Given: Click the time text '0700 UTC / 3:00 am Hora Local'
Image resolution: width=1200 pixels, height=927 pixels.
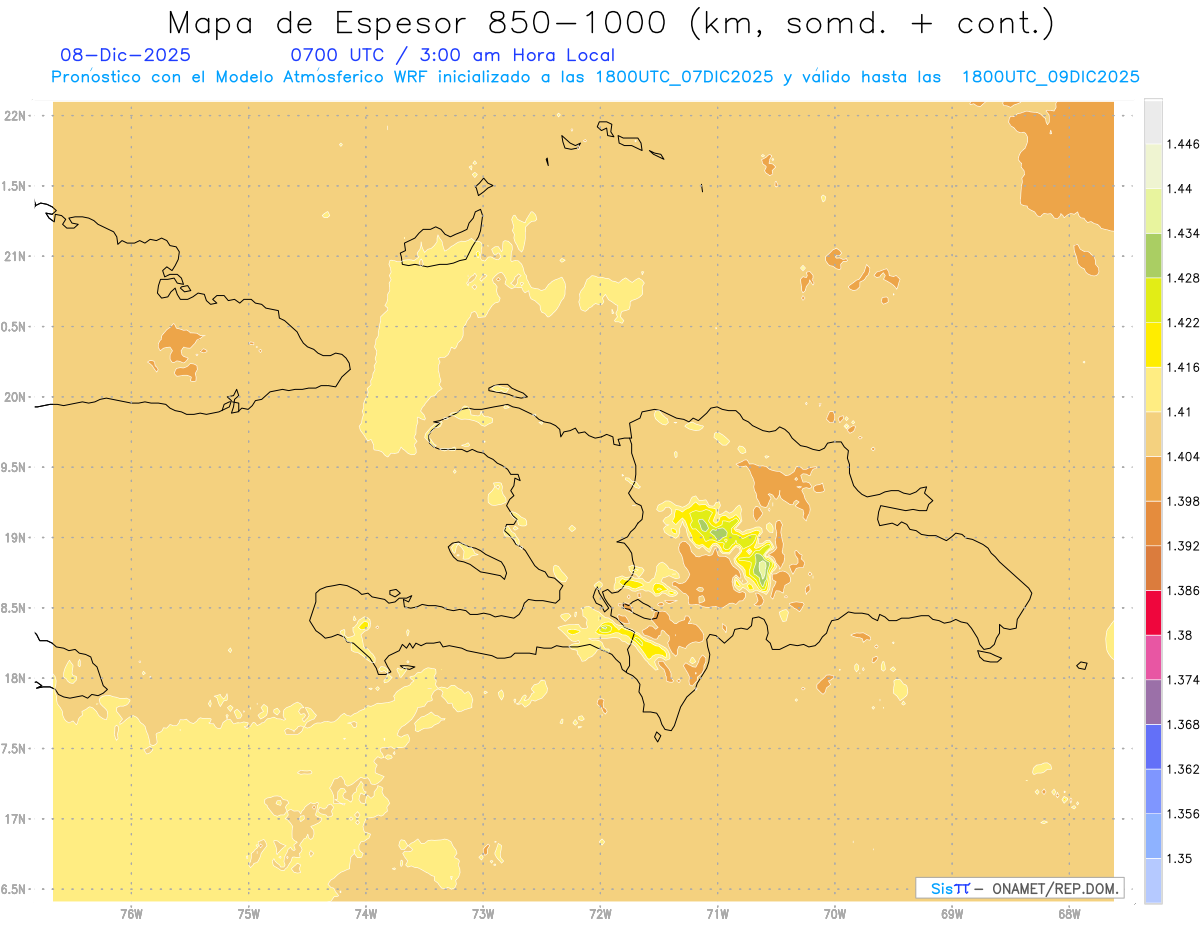Looking at the screenshot, I should [x=453, y=55].
